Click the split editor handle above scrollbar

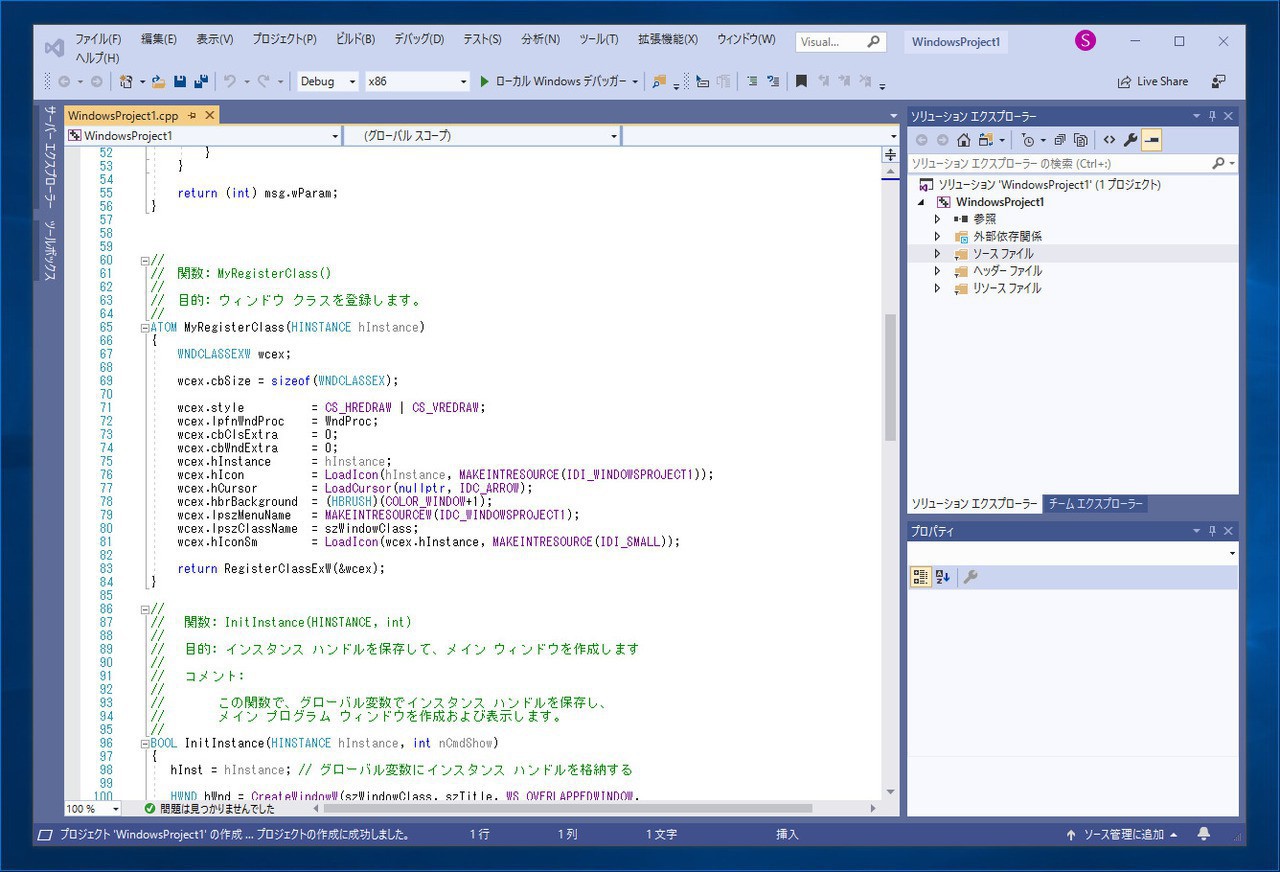pyautogui.click(x=890, y=155)
